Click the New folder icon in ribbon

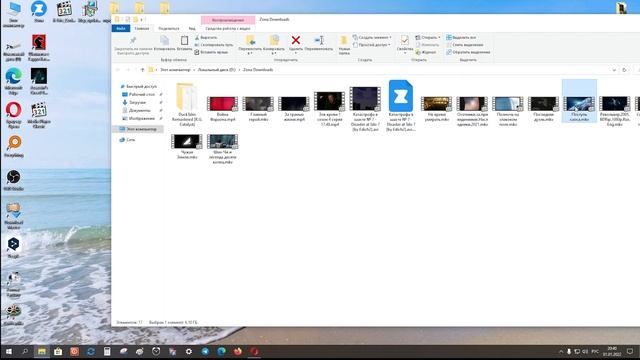[344, 40]
